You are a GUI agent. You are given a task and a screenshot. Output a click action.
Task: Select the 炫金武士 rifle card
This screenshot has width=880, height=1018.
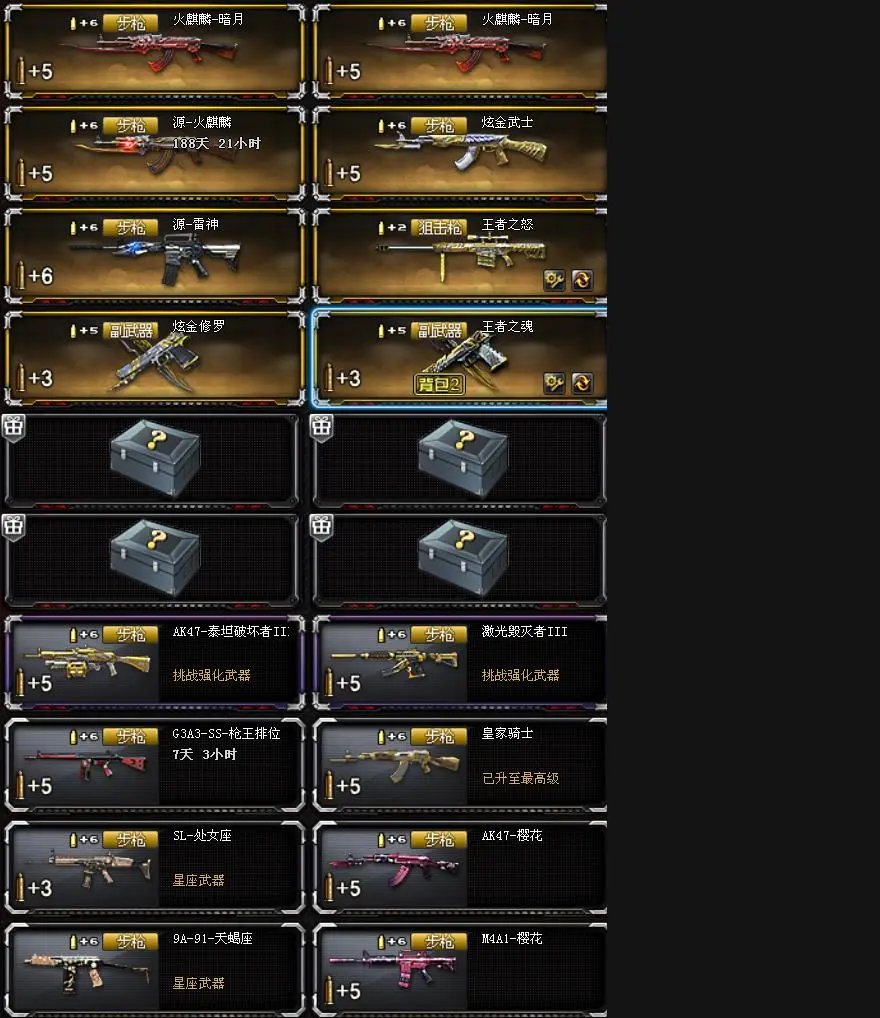click(x=460, y=153)
